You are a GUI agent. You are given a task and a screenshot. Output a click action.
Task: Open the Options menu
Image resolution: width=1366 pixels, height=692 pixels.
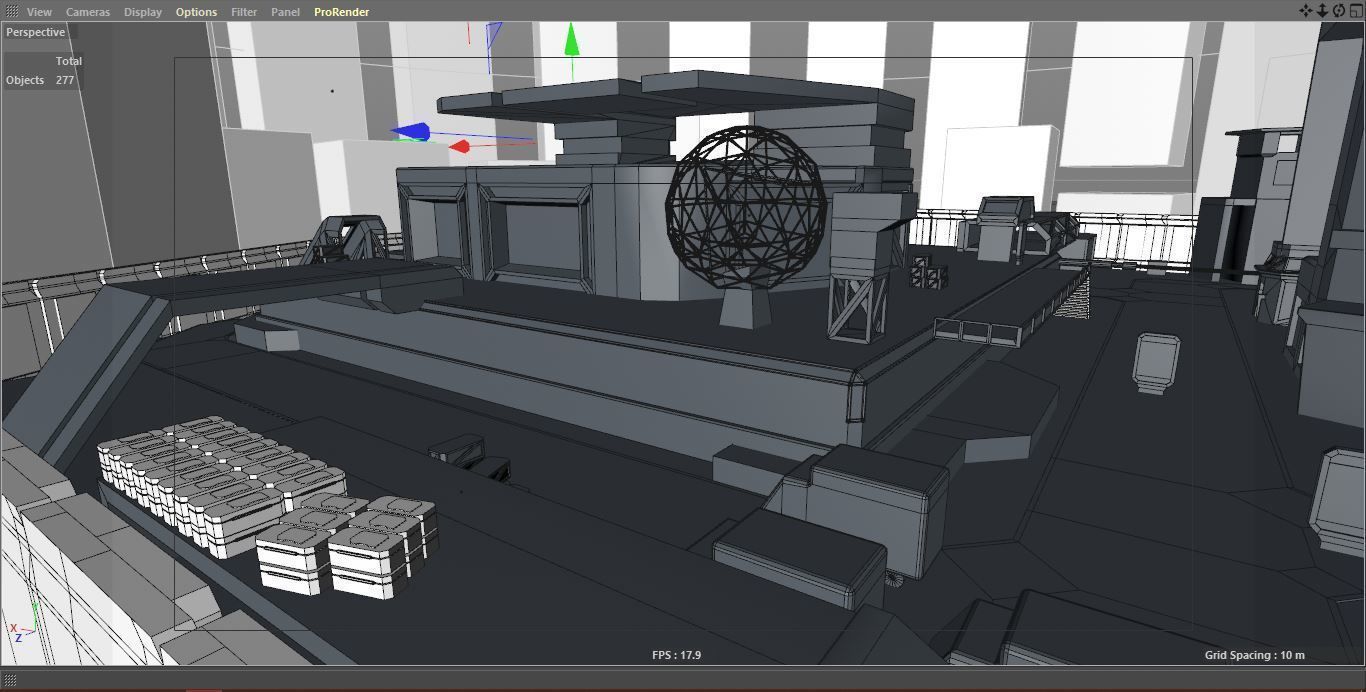[x=196, y=12]
